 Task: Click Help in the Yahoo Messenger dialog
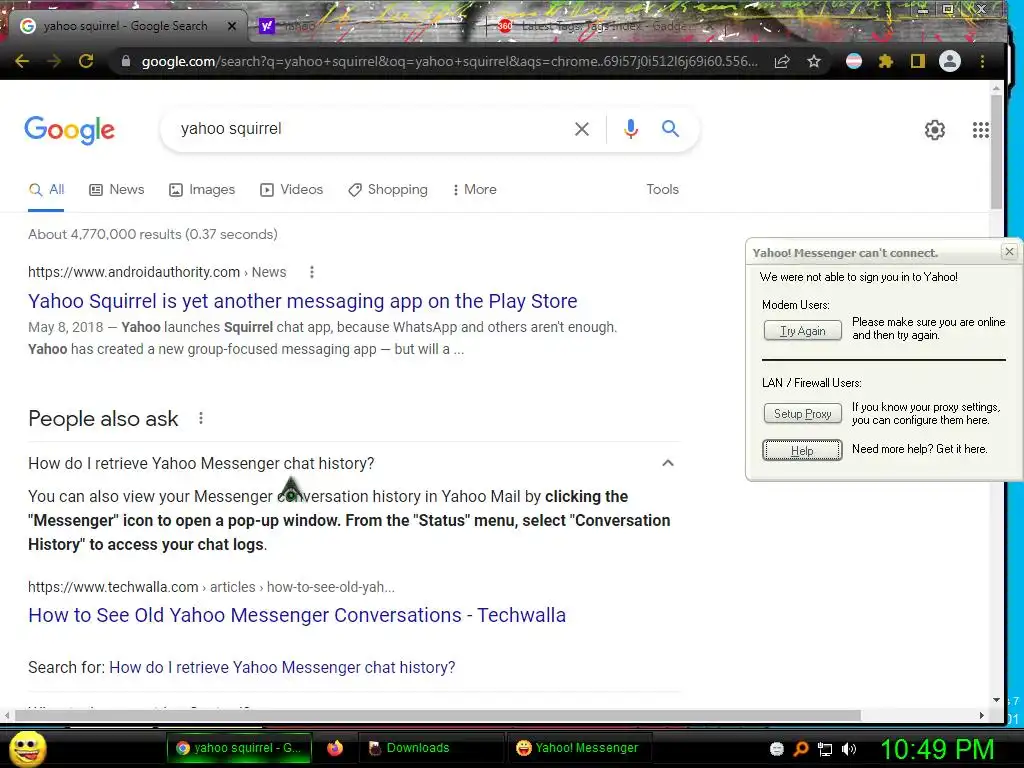click(803, 451)
